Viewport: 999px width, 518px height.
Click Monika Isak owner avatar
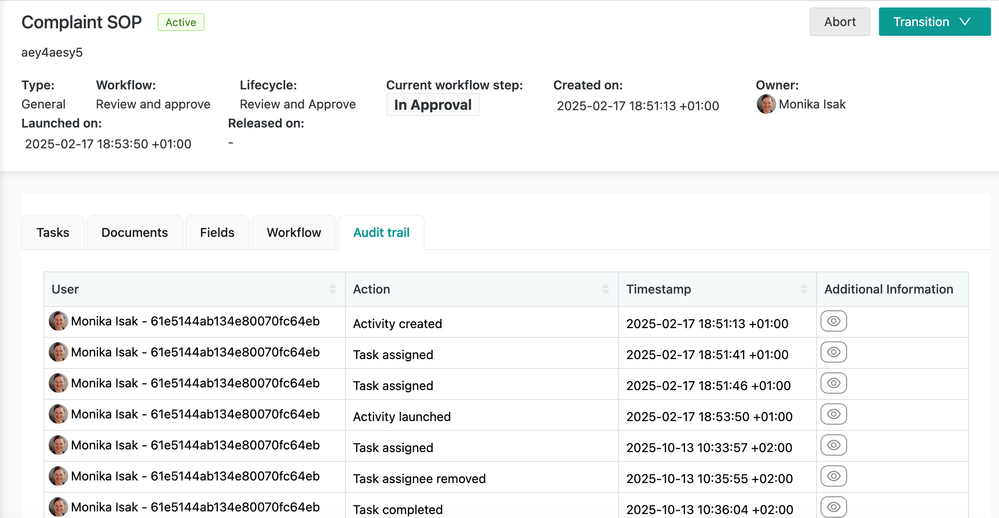(x=766, y=104)
